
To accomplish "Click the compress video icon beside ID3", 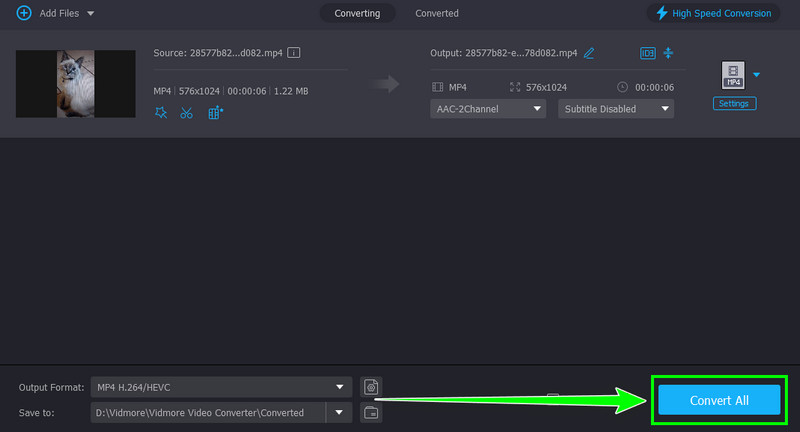I will (x=669, y=52).
